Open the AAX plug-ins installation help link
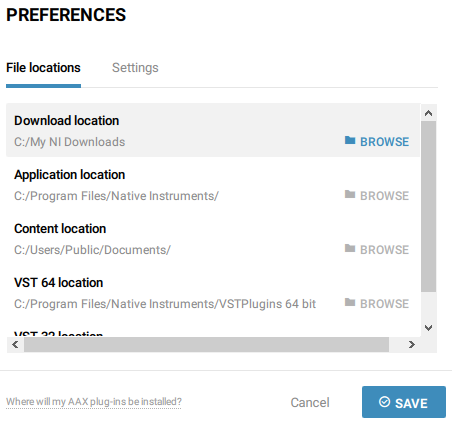 [94, 402]
